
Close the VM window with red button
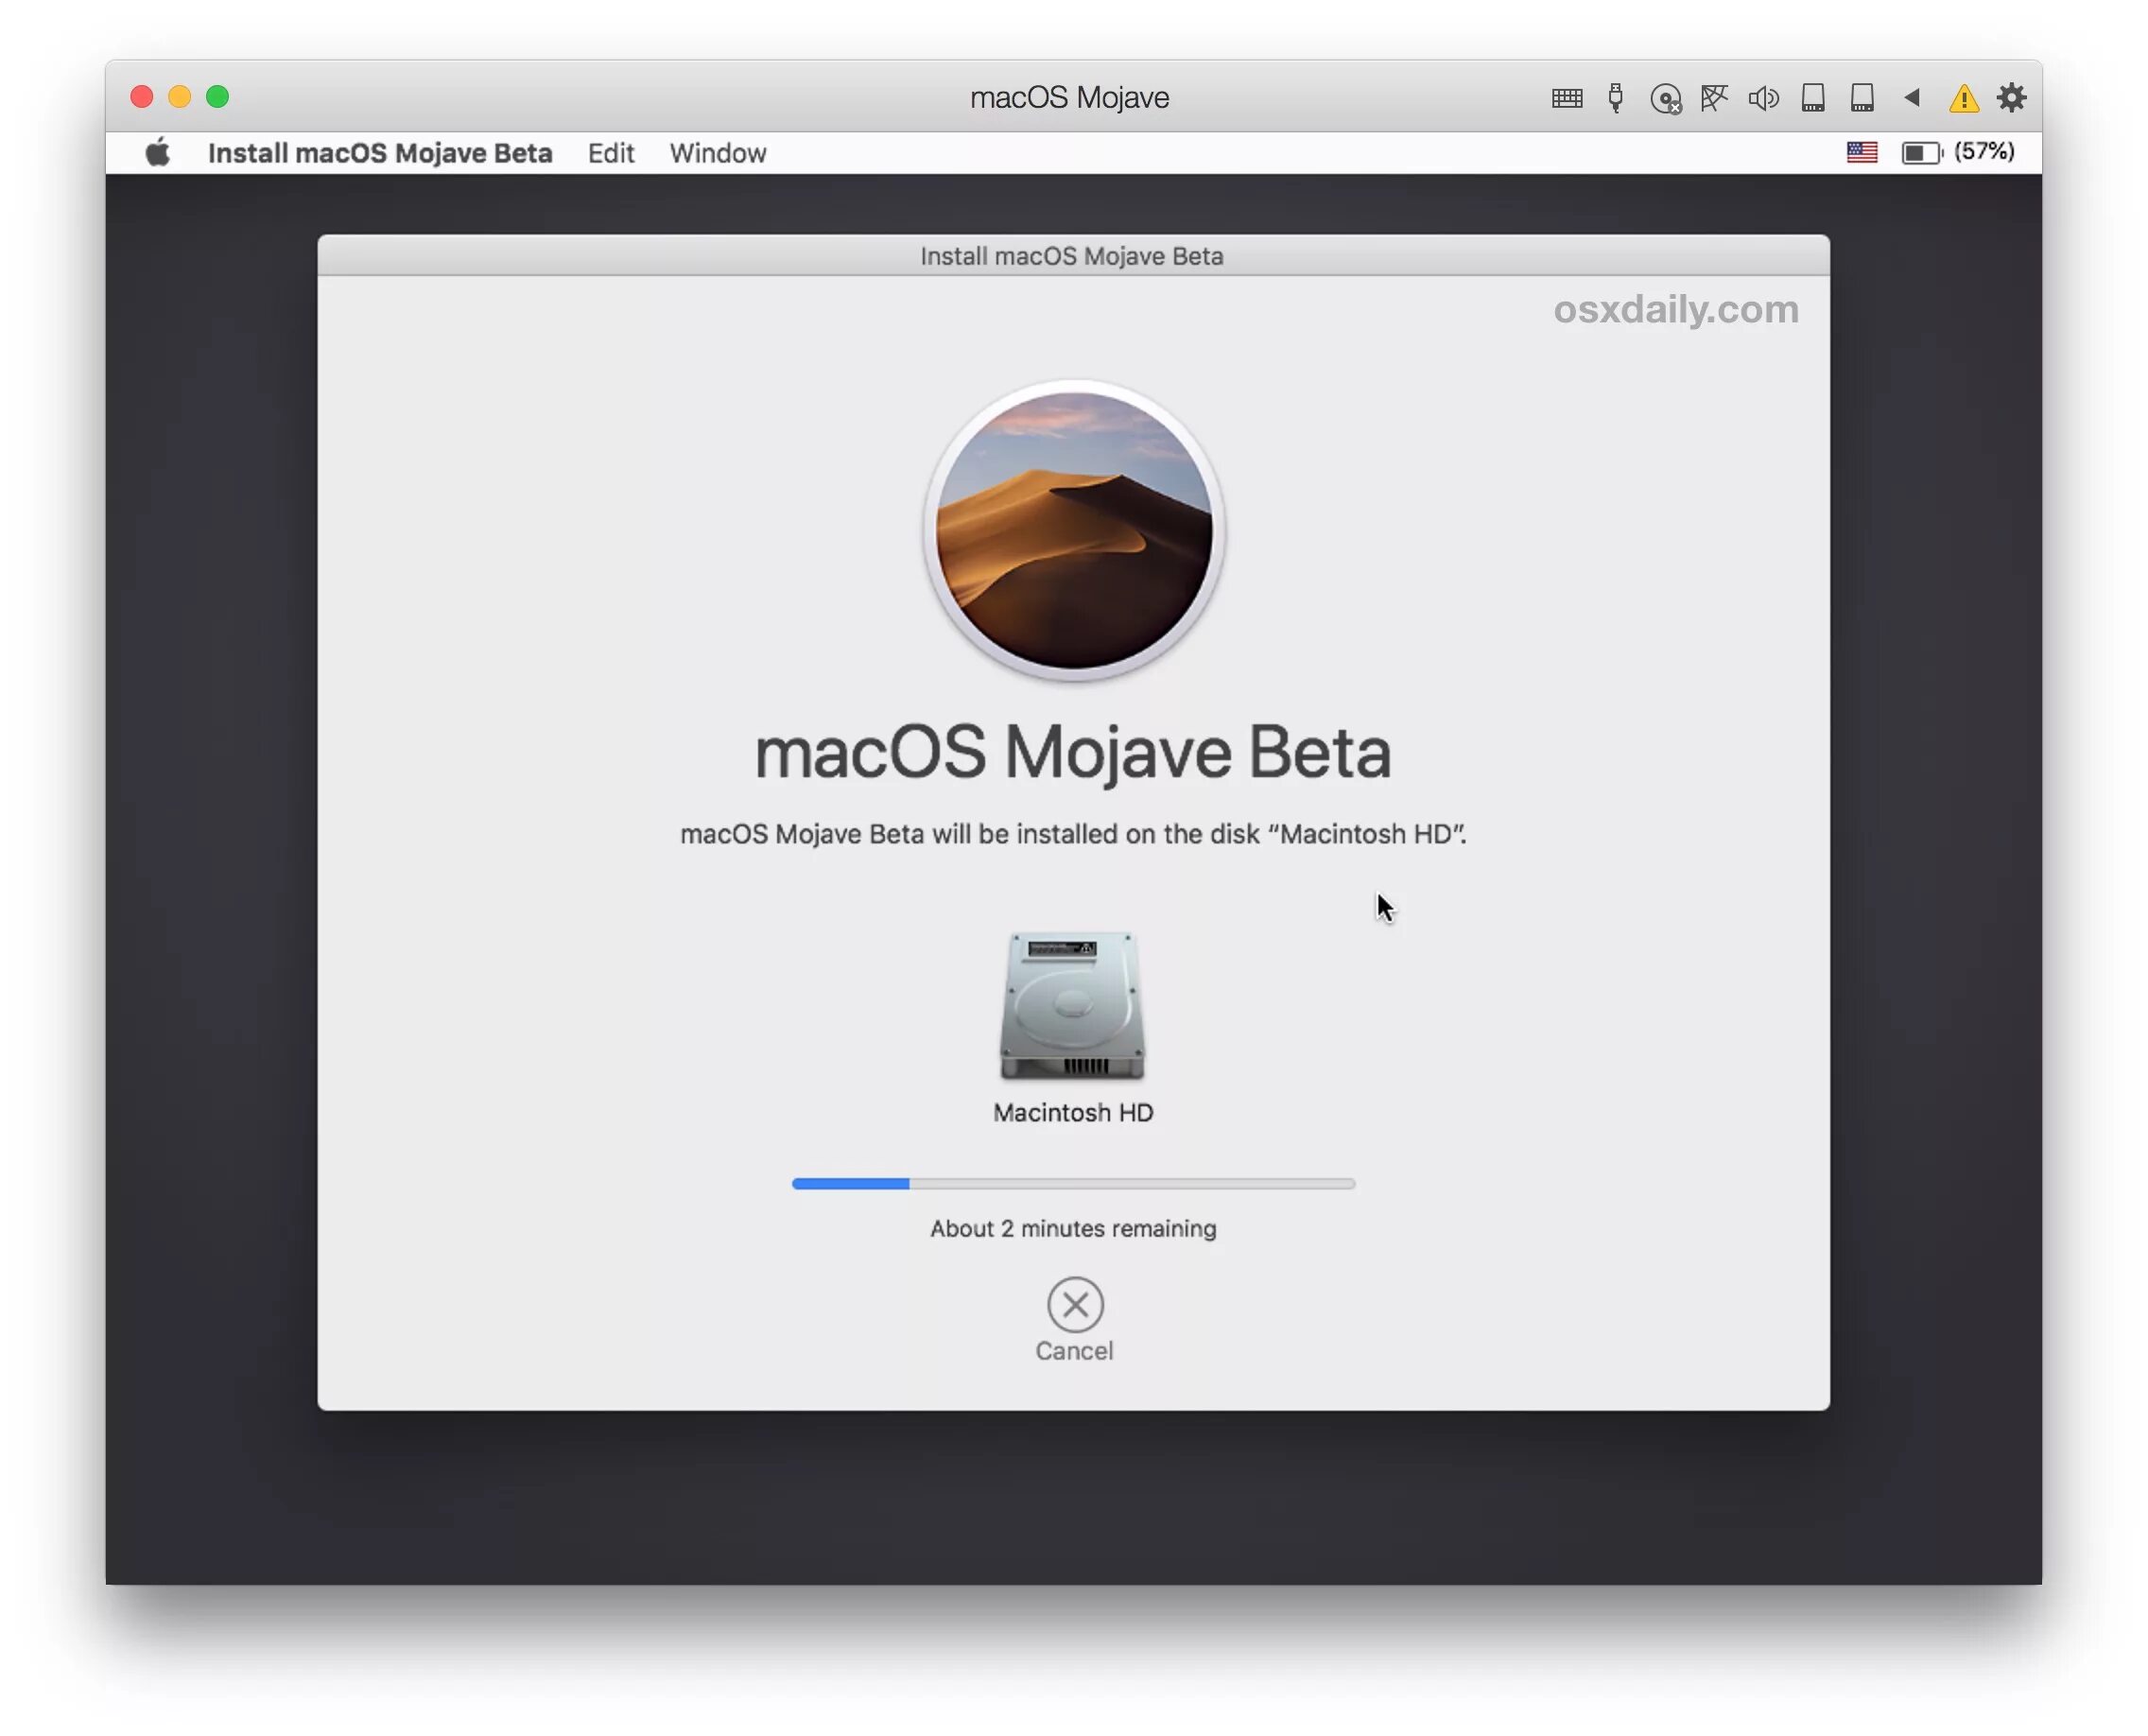[142, 97]
